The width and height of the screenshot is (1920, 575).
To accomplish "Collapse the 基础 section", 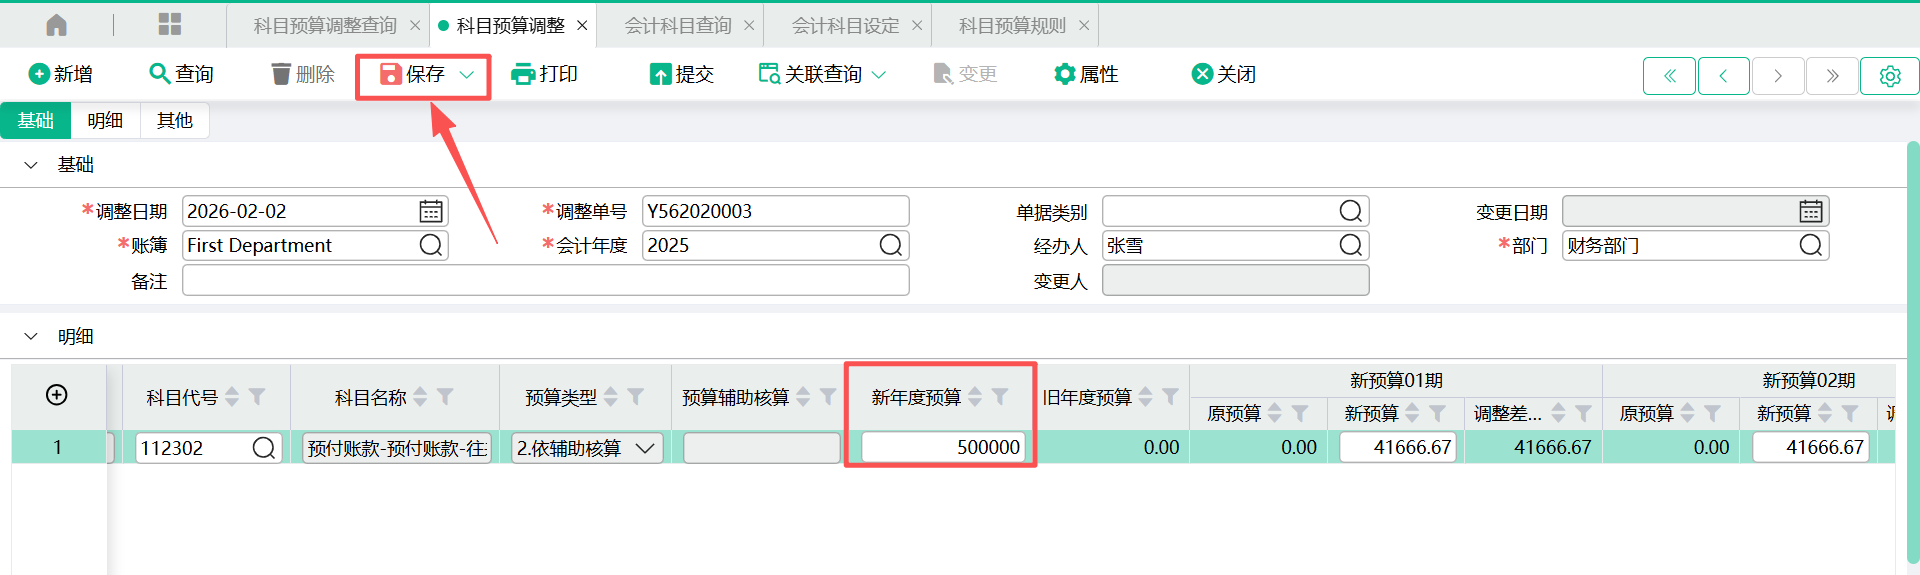I will pos(31,165).
